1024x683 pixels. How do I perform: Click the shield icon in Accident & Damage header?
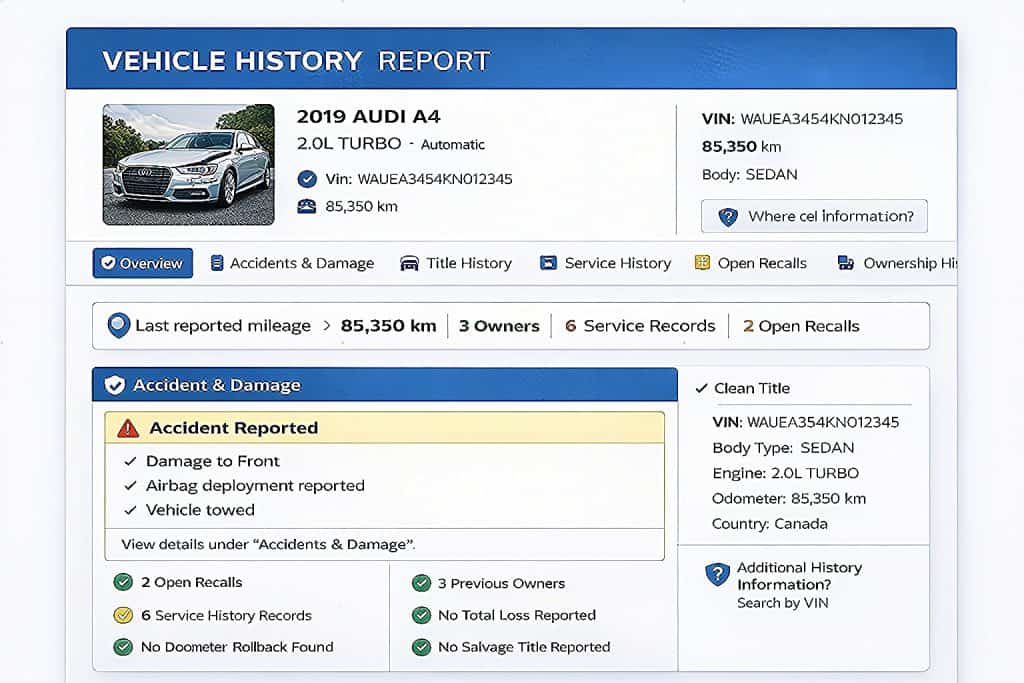[x=115, y=385]
